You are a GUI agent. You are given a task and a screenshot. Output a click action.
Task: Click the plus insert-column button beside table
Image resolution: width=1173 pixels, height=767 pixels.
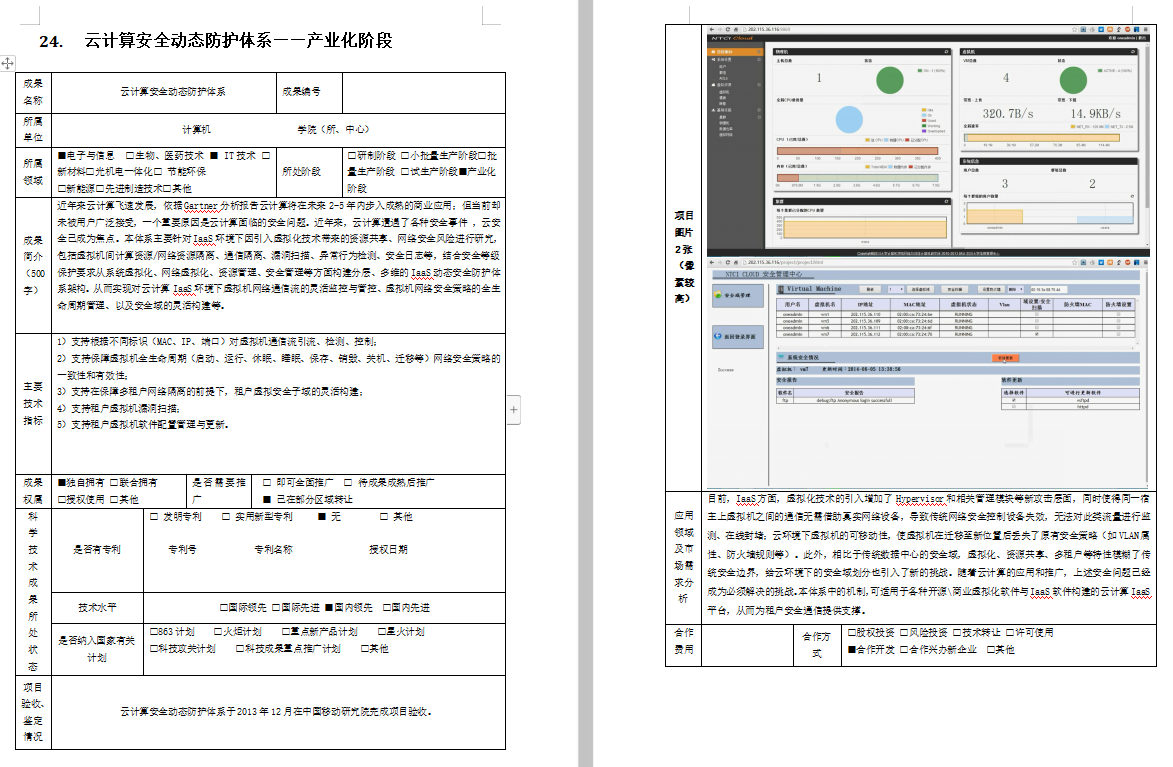point(514,408)
